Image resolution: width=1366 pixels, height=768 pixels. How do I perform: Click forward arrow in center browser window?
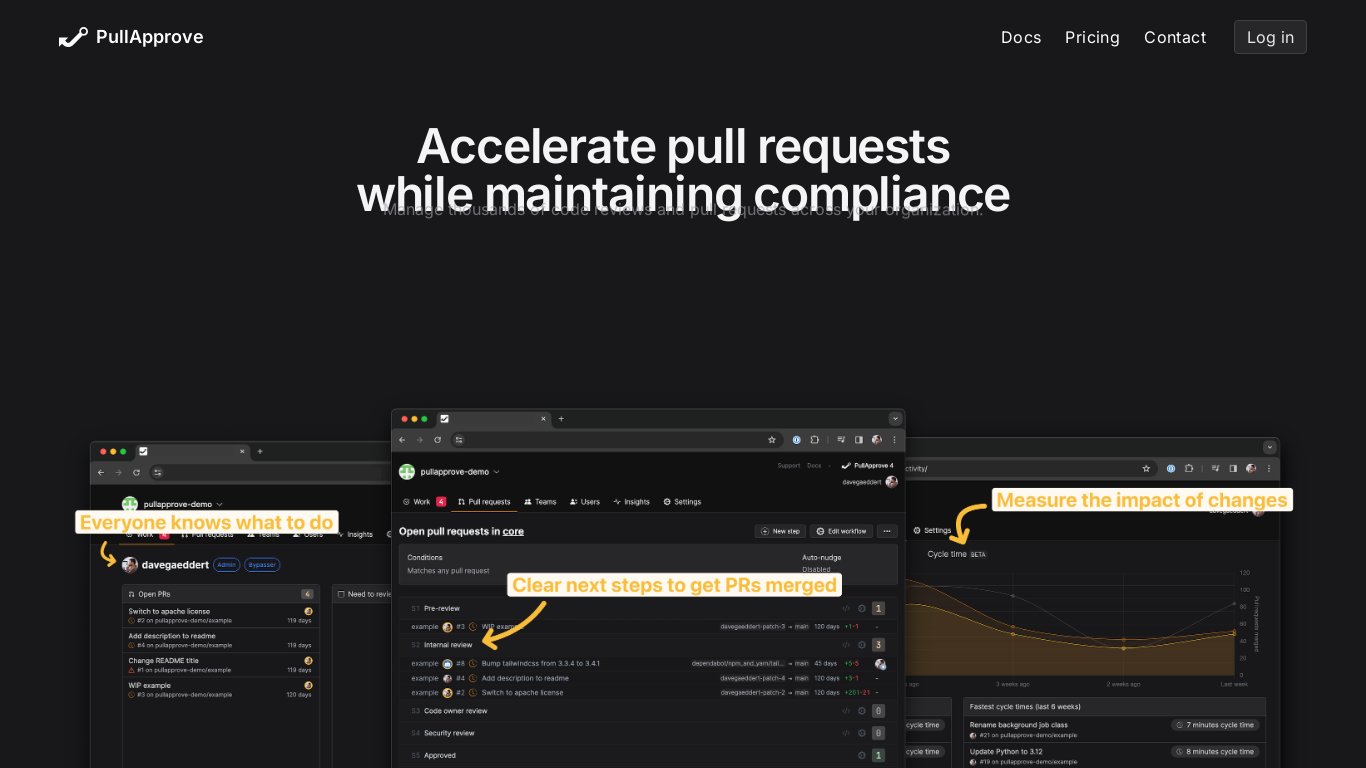420,439
